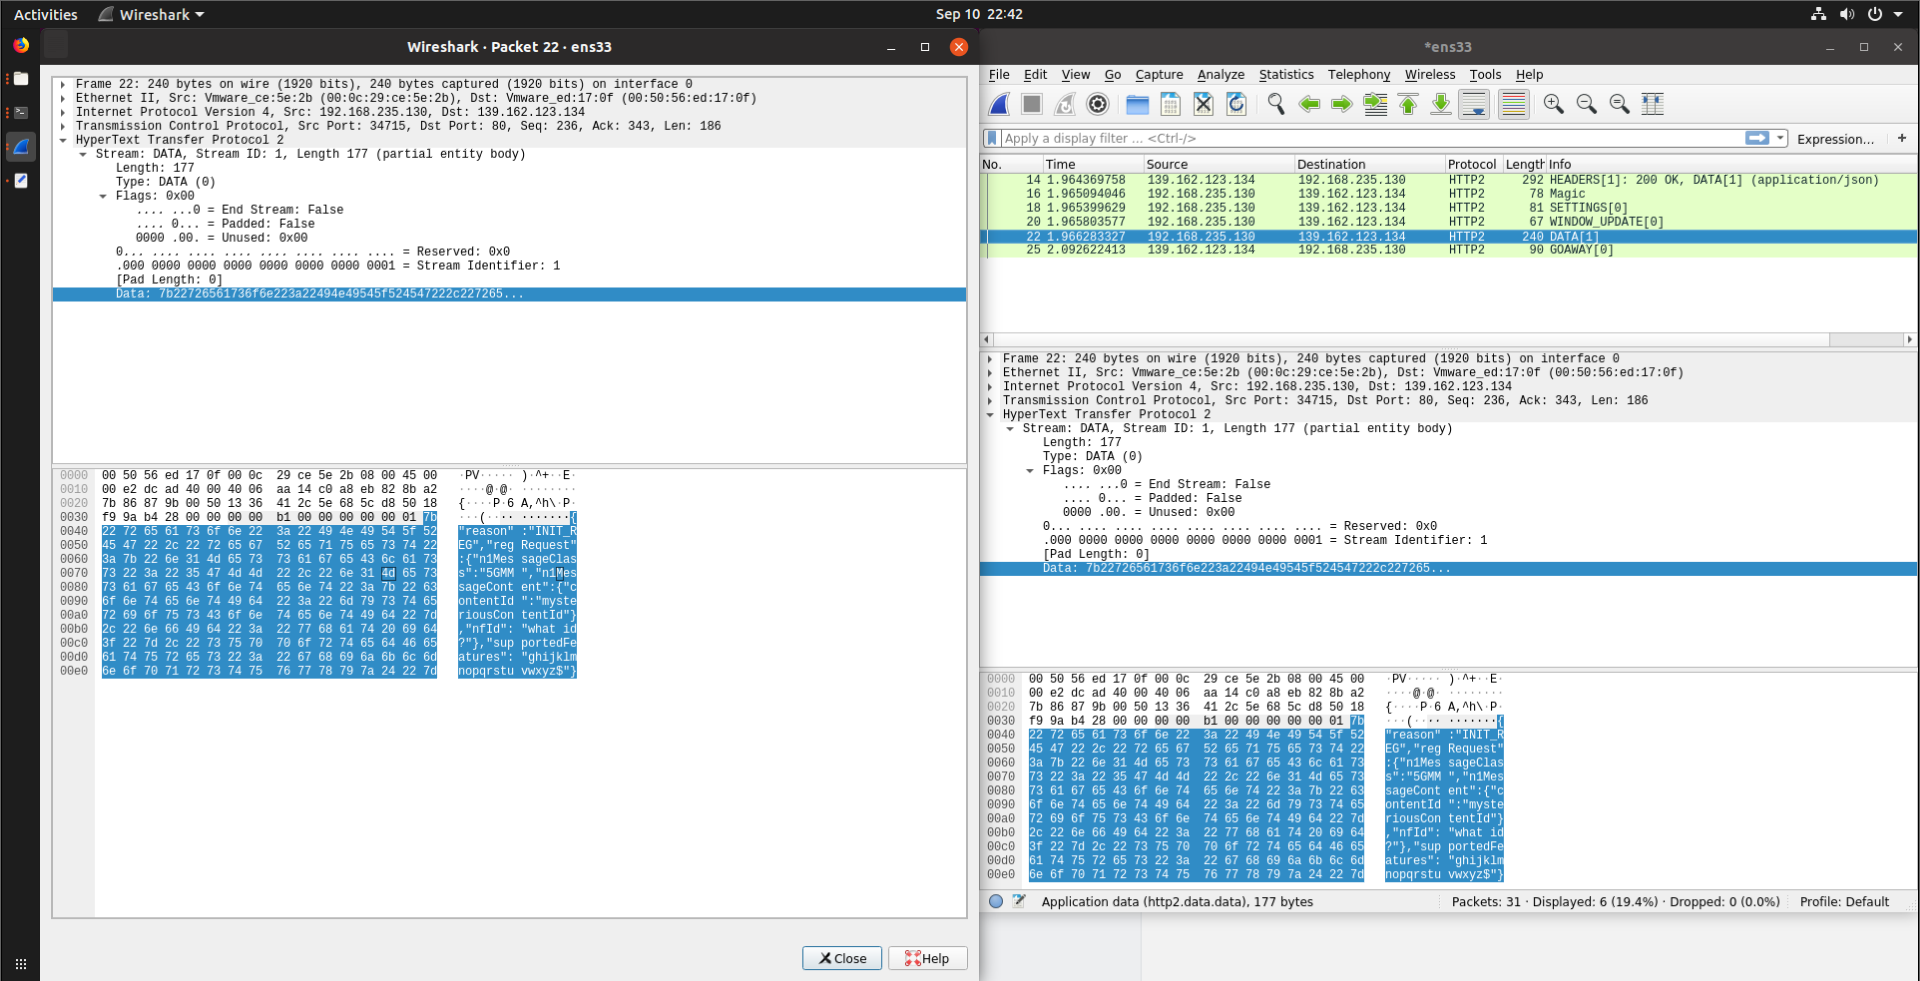Collapse Flags: 0x00 in packet dialog
This screenshot has width=1920, height=981.
tap(103, 196)
